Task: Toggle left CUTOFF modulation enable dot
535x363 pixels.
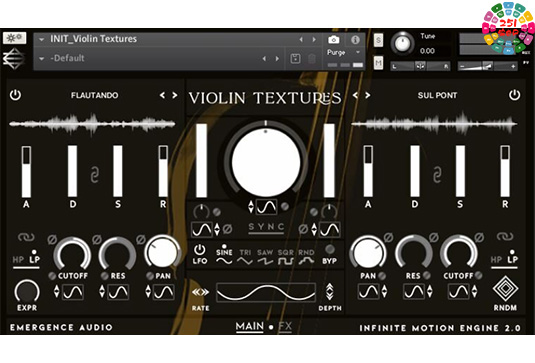Action: (x=52, y=276)
